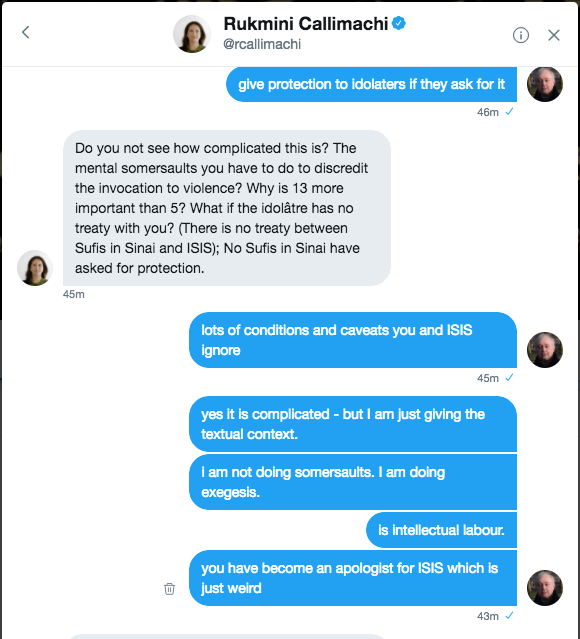Viewport: 580px width, 639px height.
Task: Select the 'lots of conditions and caveats' bubble
Action: [353, 340]
